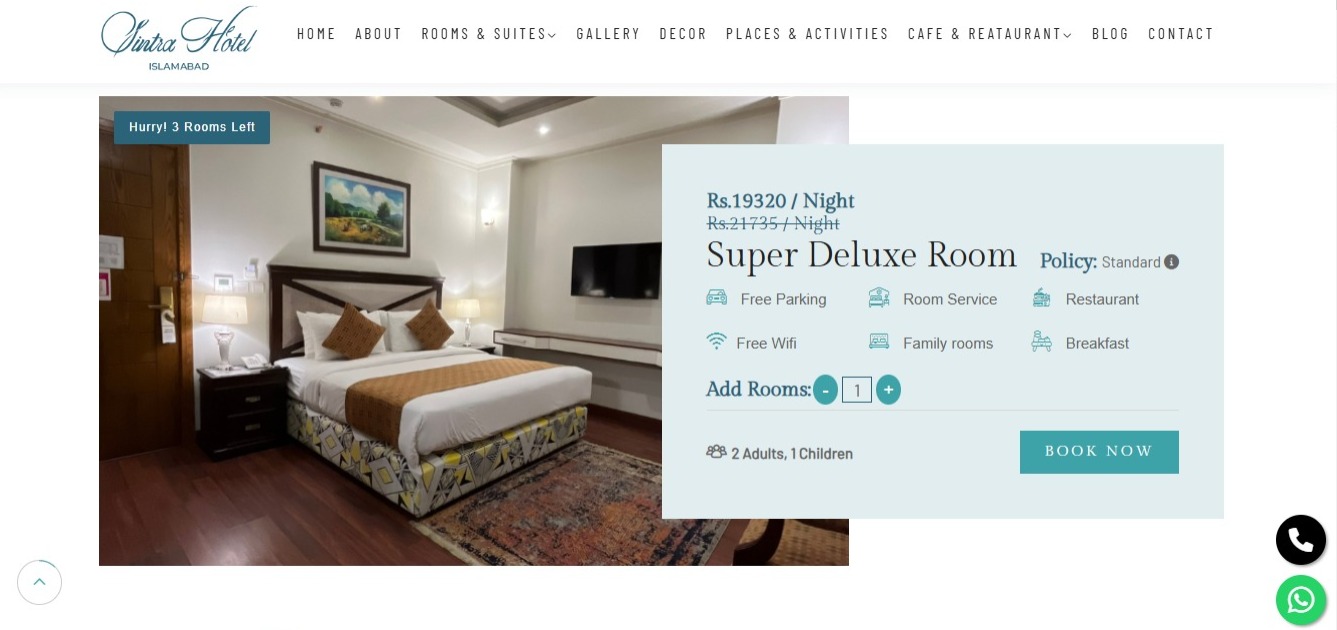Open the Gallery menu item
The width and height of the screenshot is (1337, 630).
coord(608,34)
